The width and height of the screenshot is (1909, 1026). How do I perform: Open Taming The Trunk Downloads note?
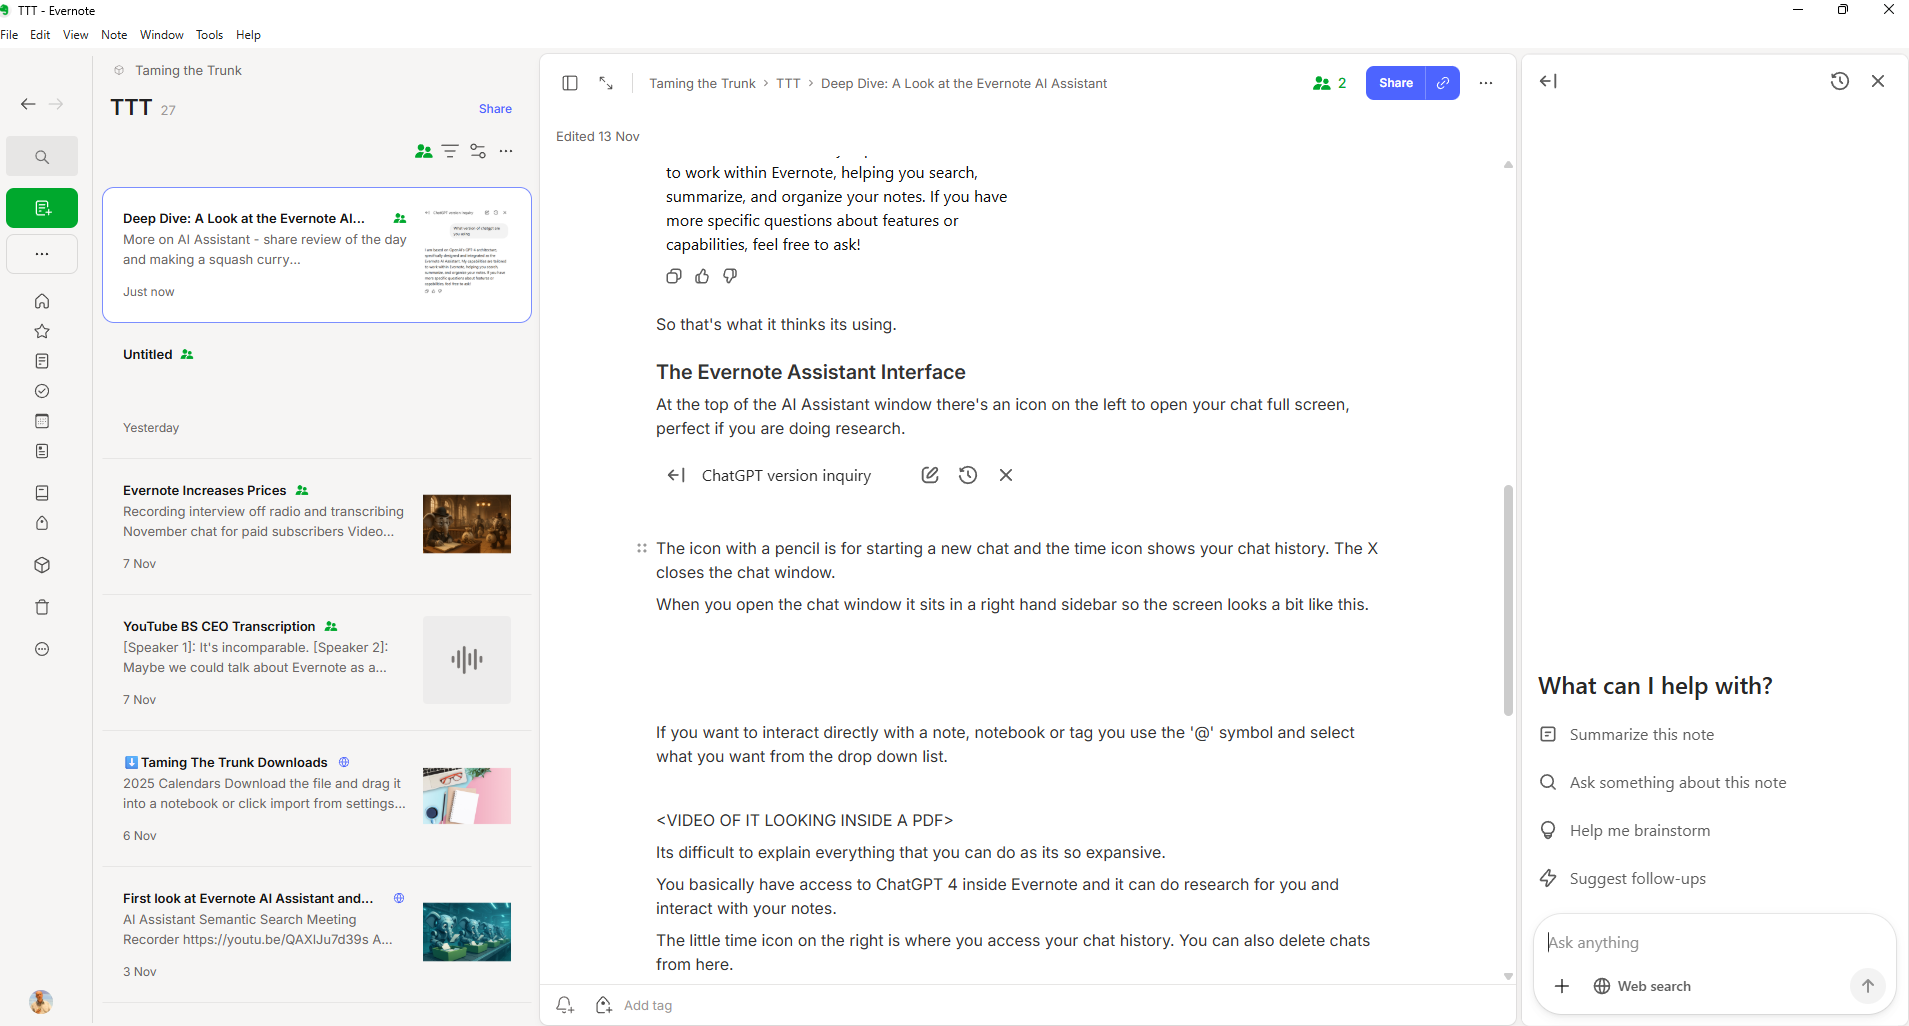[317, 799]
